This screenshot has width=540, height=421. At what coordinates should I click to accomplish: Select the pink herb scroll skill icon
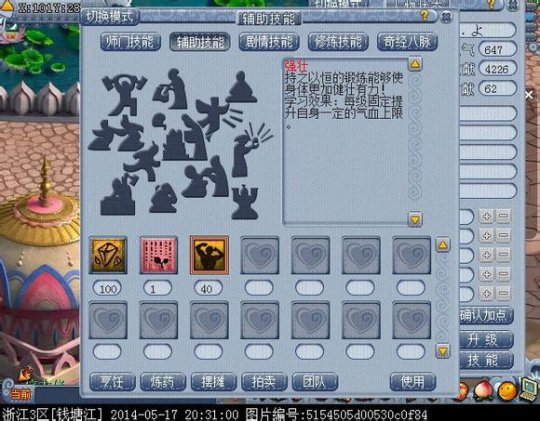(159, 255)
